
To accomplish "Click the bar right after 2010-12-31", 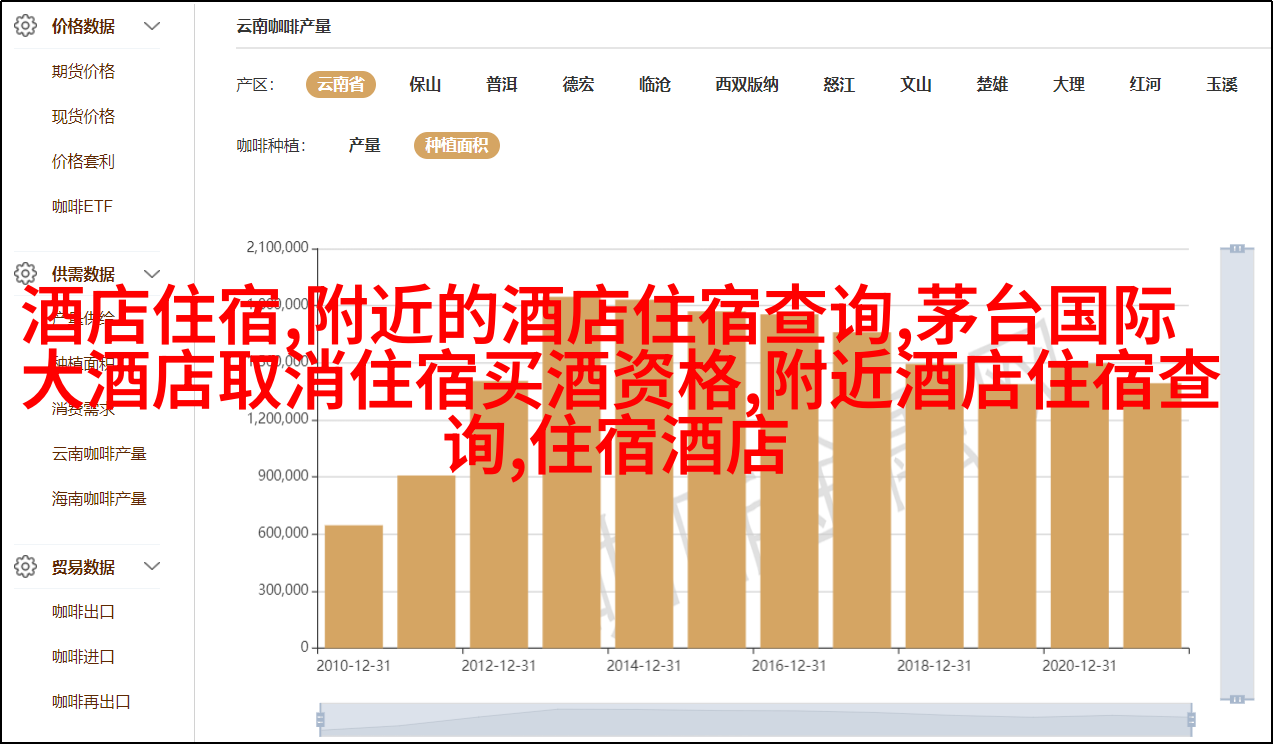I will (426, 562).
